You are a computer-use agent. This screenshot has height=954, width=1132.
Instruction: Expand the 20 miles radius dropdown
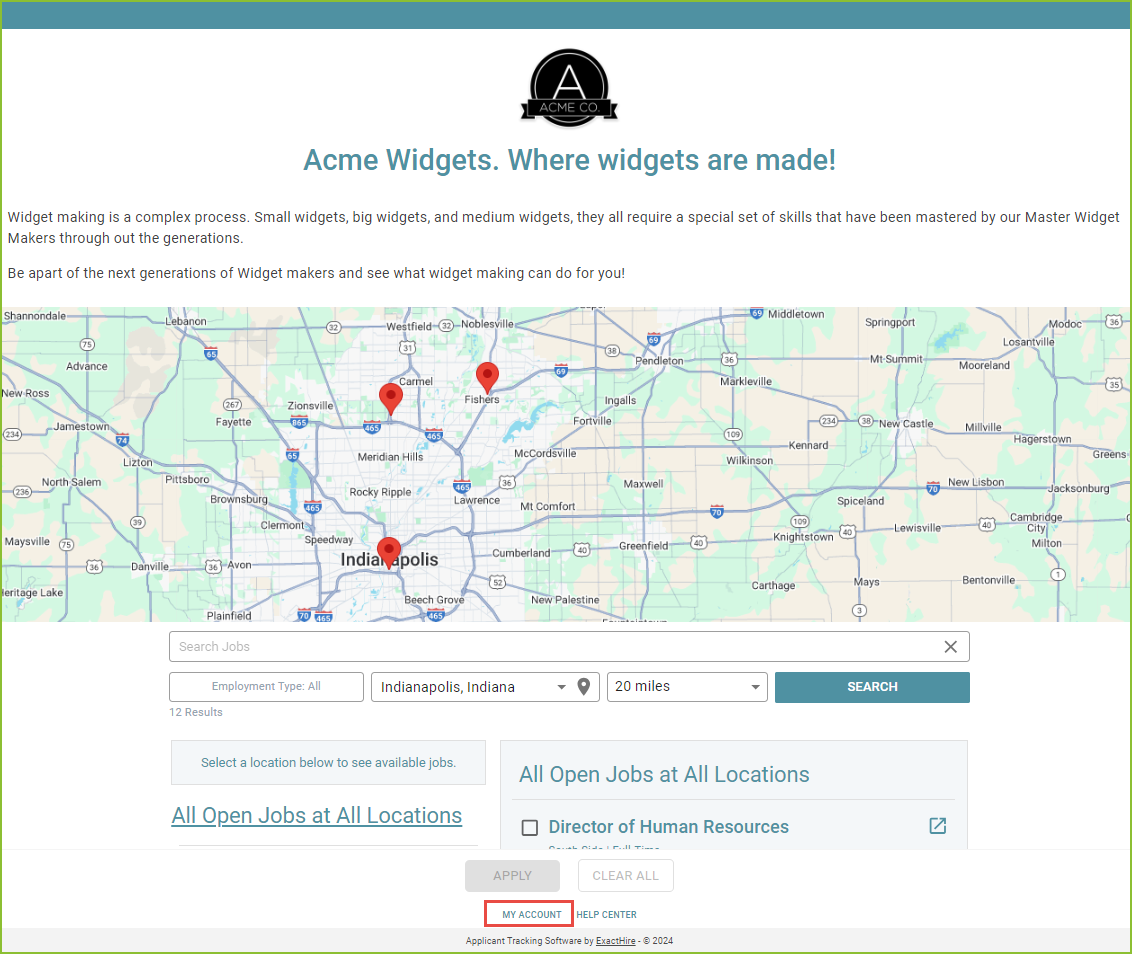click(687, 687)
